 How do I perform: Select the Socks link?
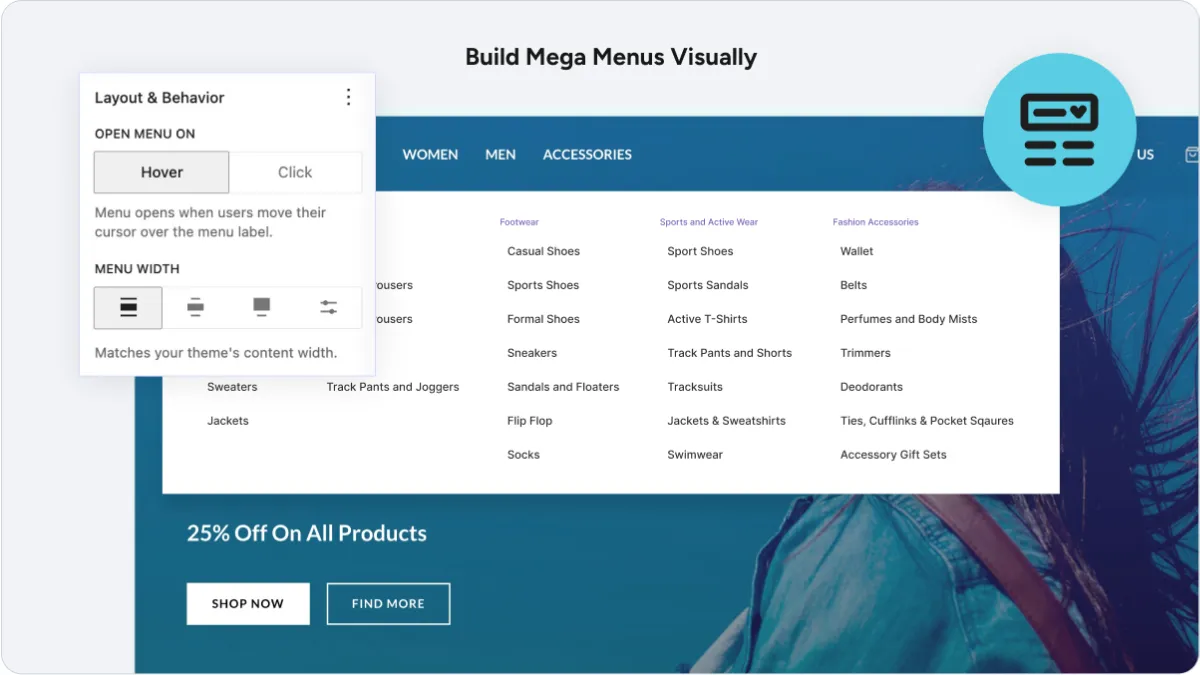pyautogui.click(x=523, y=455)
